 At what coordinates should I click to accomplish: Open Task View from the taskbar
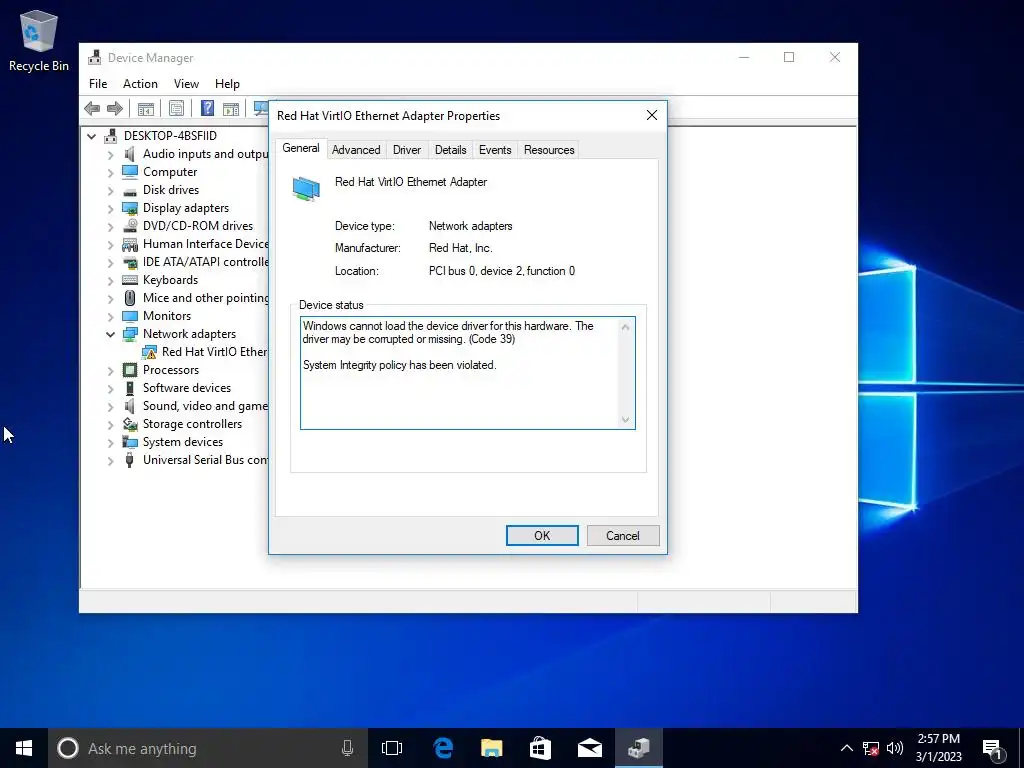coord(392,748)
